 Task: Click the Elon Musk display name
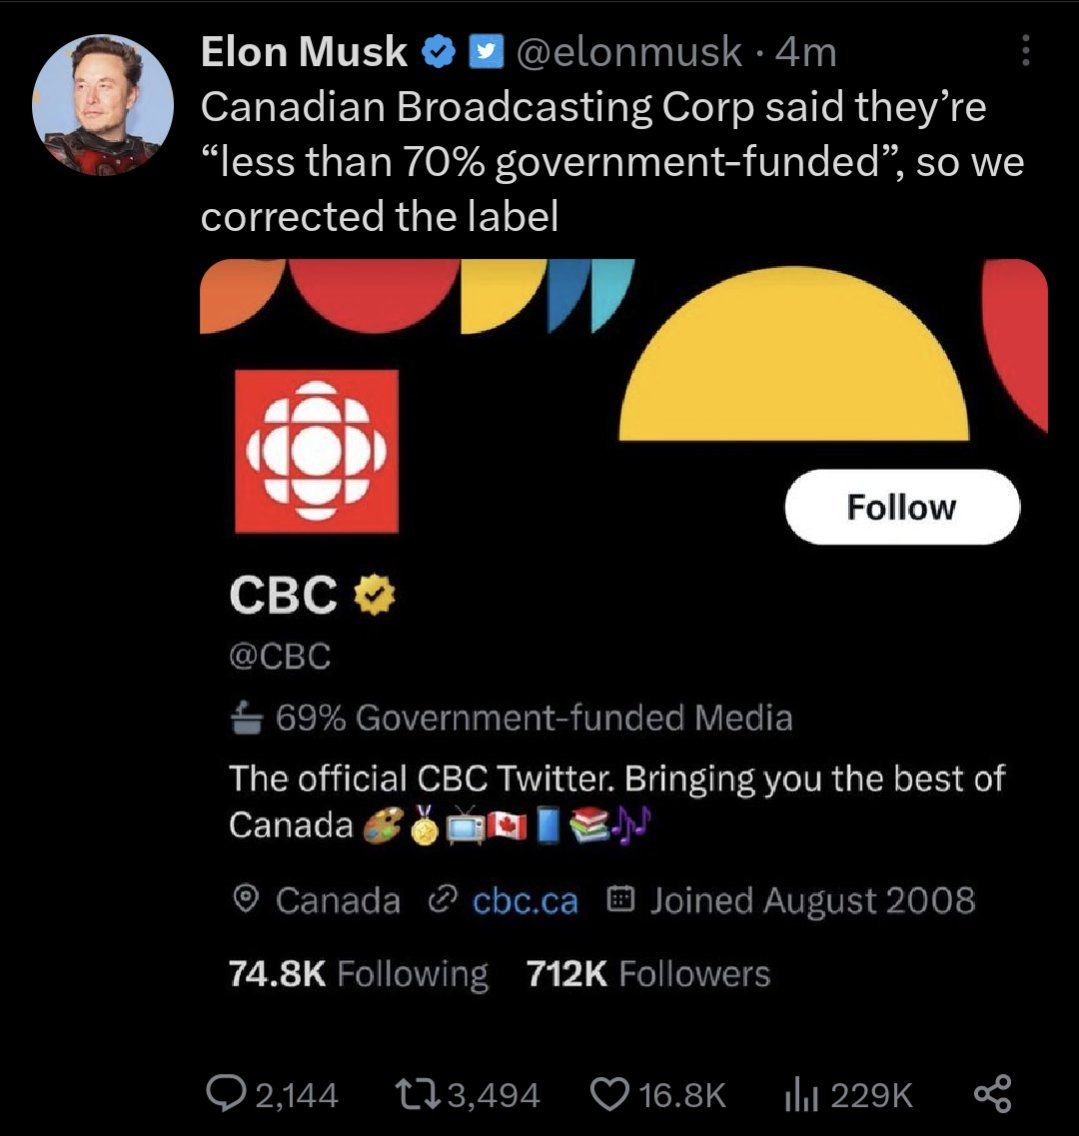coord(304,51)
